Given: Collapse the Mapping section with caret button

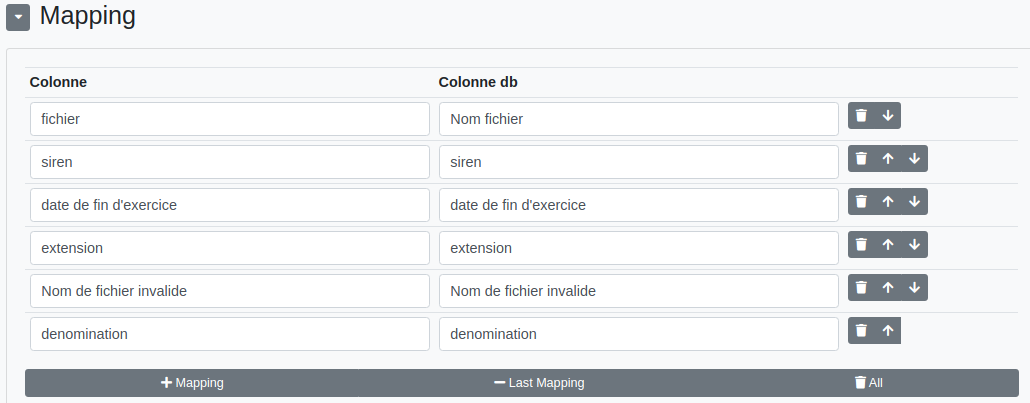Looking at the screenshot, I should [x=18, y=17].
